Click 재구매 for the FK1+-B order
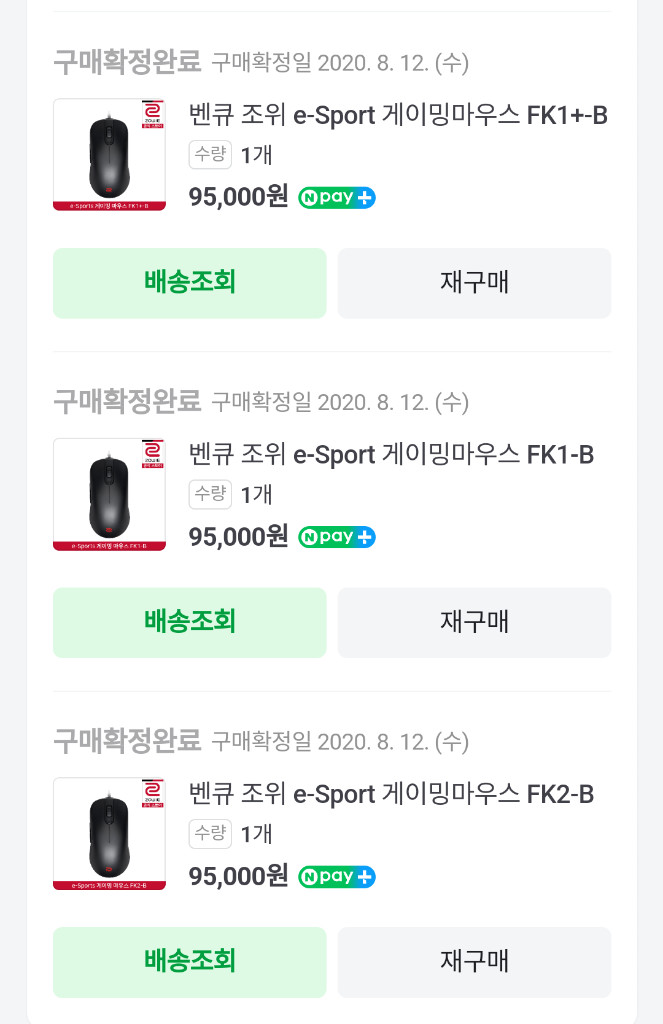 click(x=474, y=283)
